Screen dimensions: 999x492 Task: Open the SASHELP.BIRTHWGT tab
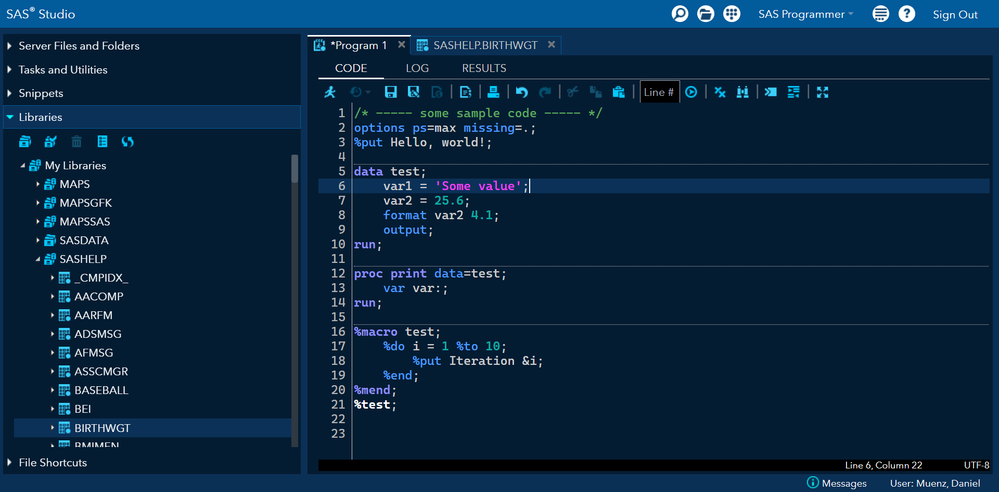click(484, 45)
